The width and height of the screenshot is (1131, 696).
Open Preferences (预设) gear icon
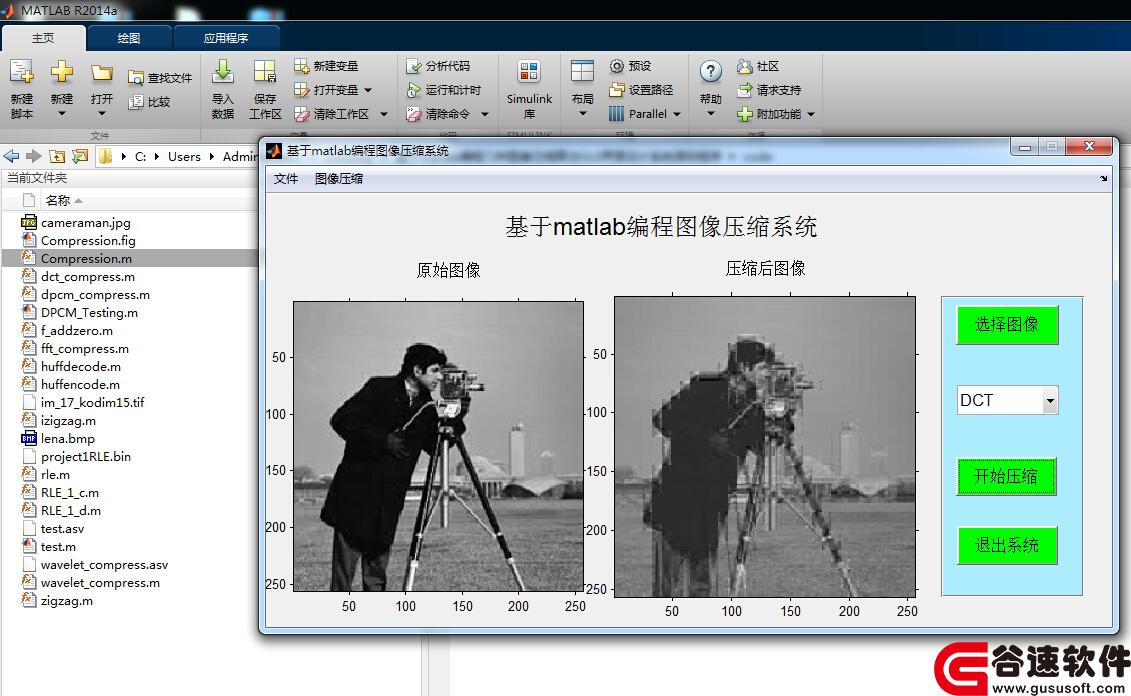point(617,66)
